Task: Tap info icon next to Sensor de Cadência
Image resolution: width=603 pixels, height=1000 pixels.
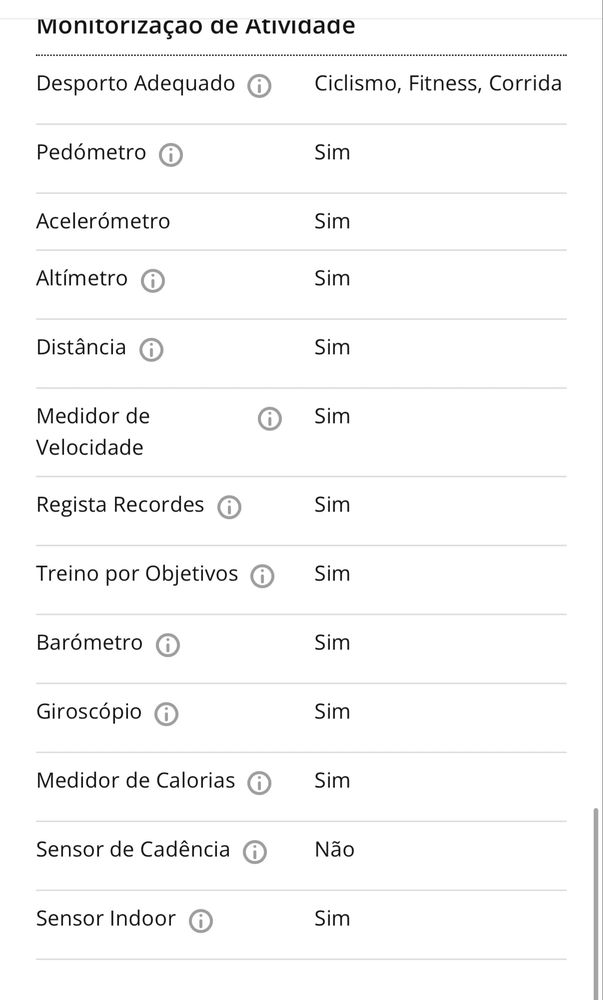Action: pos(254,852)
